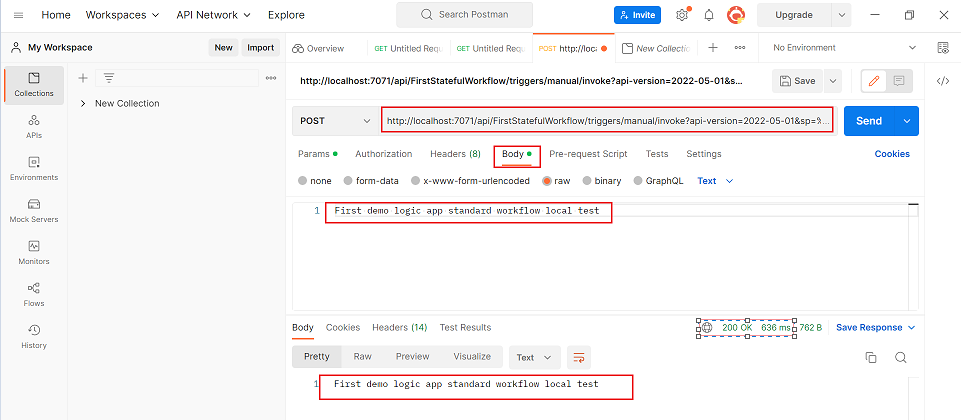The width and height of the screenshot is (961, 420).
Task: Switch to request Headers (8) tab
Action: [x=455, y=154]
